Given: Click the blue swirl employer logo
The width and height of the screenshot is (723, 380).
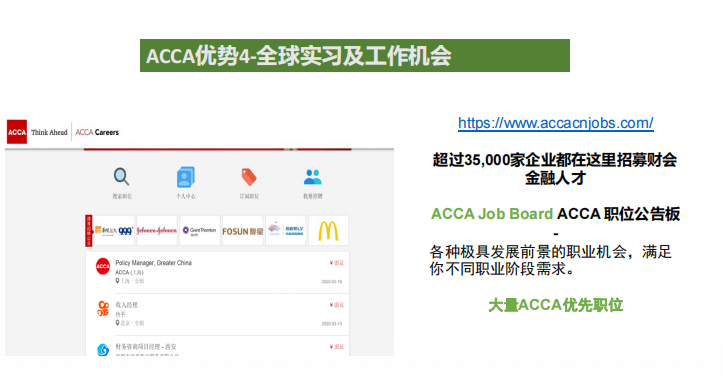Looking at the screenshot, I should (103, 350).
